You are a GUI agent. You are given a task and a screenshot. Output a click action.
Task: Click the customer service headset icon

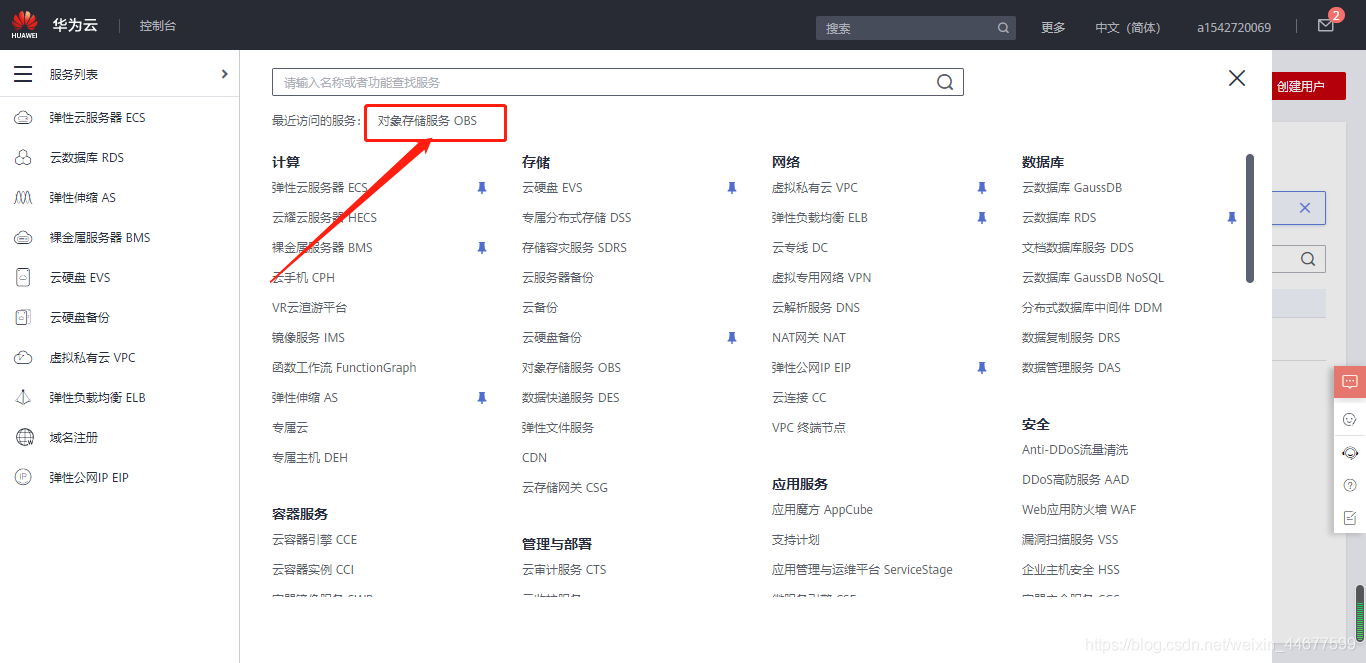click(x=1350, y=453)
